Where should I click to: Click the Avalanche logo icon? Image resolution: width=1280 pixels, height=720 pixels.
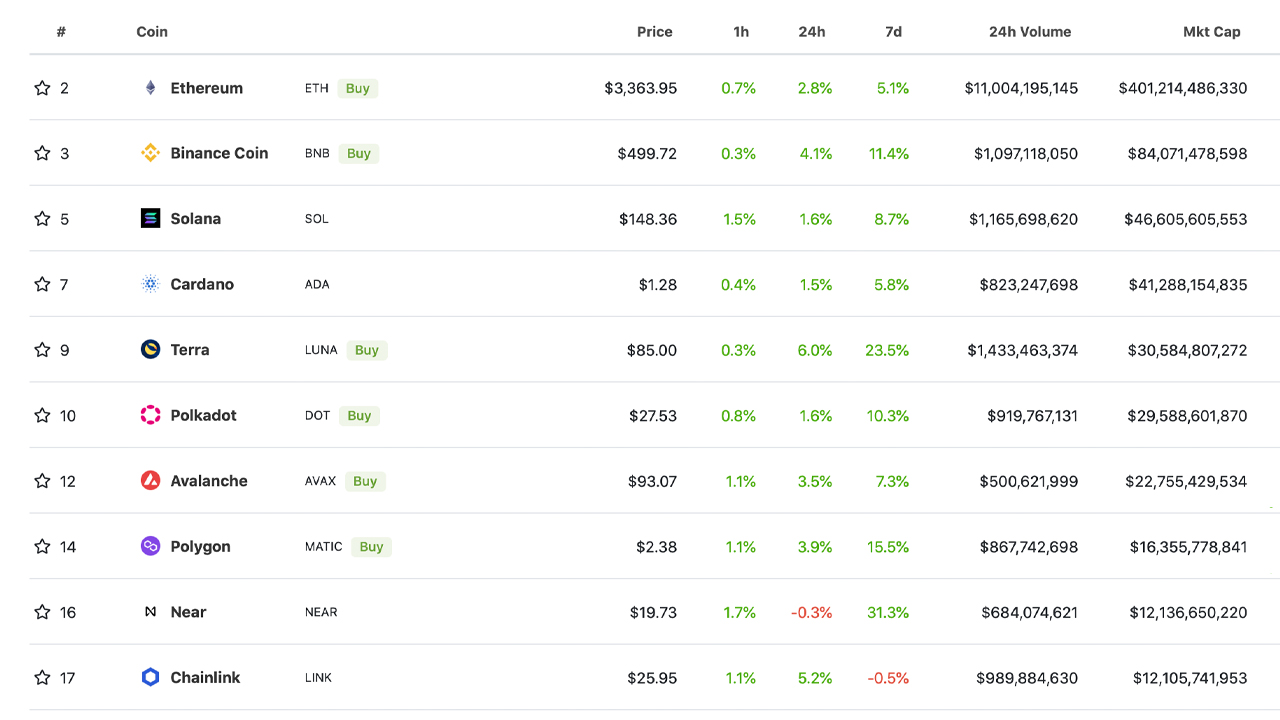pos(151,481)
